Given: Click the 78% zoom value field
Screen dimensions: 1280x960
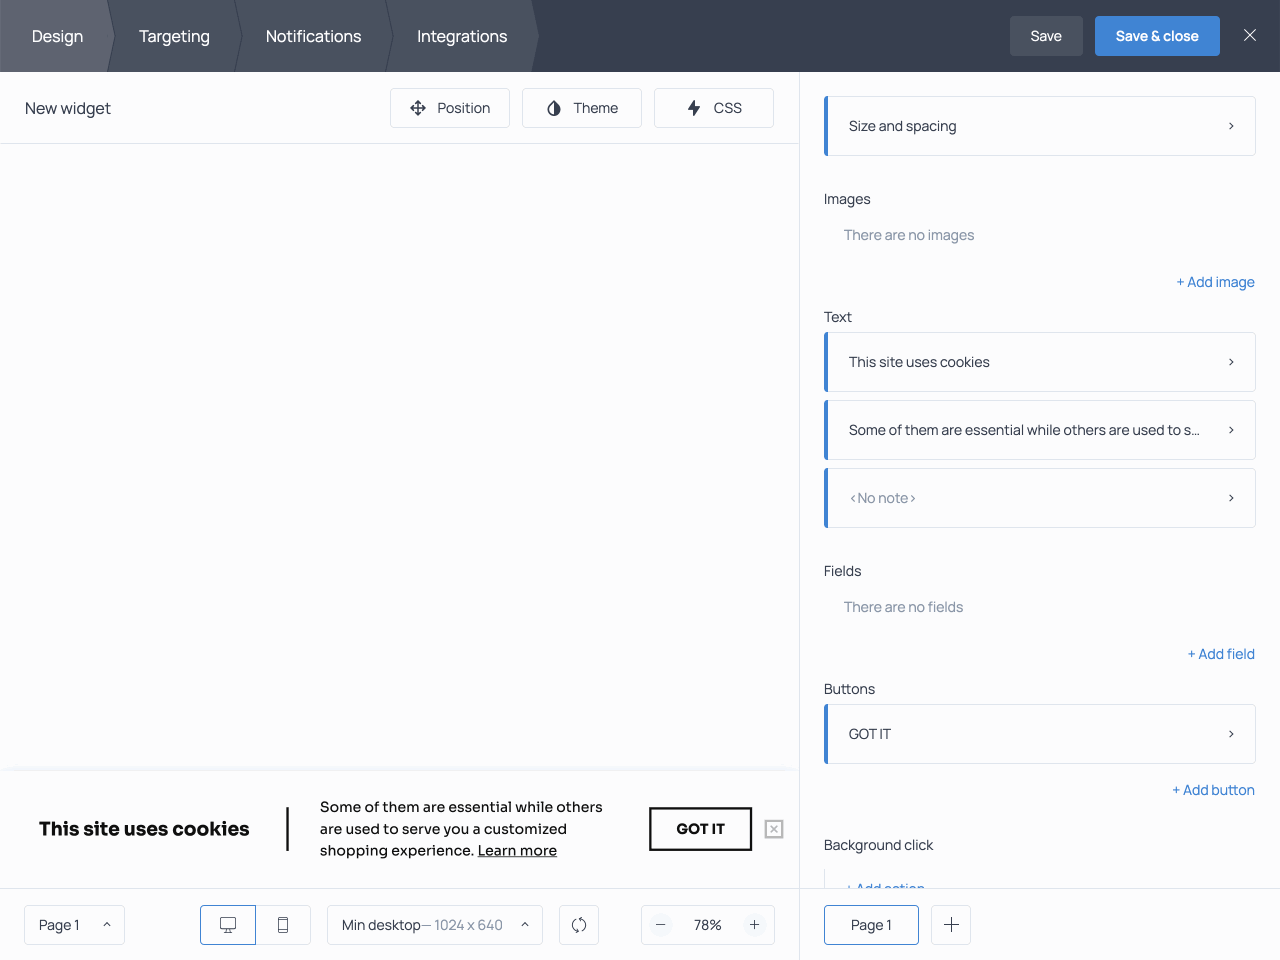Looking at the screenshot, I should point(707,925).
